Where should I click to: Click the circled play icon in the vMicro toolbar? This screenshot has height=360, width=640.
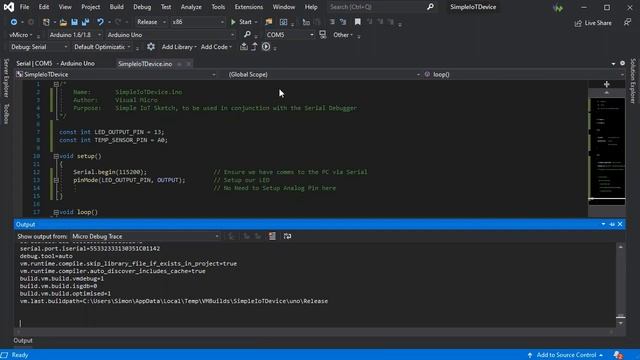[x=266, y=47]
